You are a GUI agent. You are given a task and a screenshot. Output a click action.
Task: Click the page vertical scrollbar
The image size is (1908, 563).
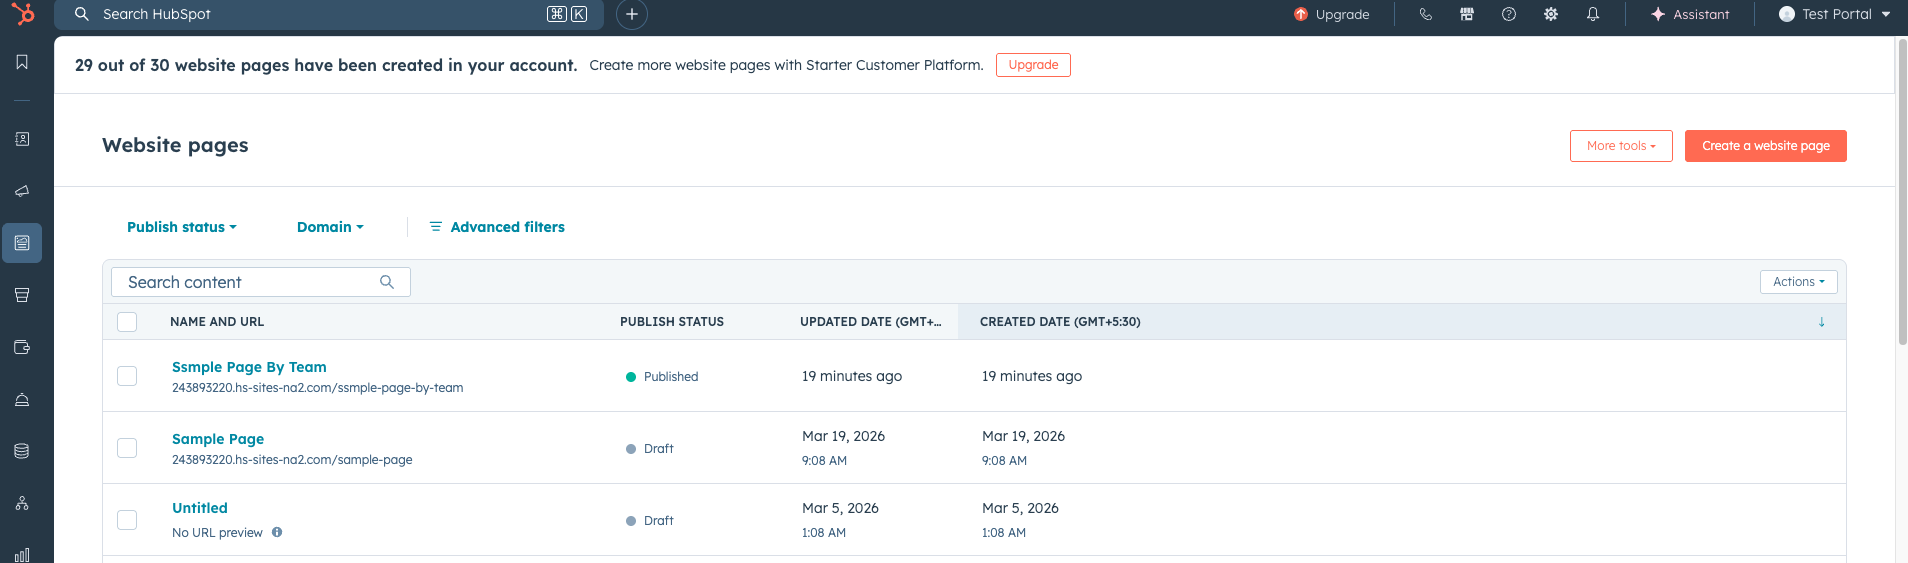tap(1902, 190)
